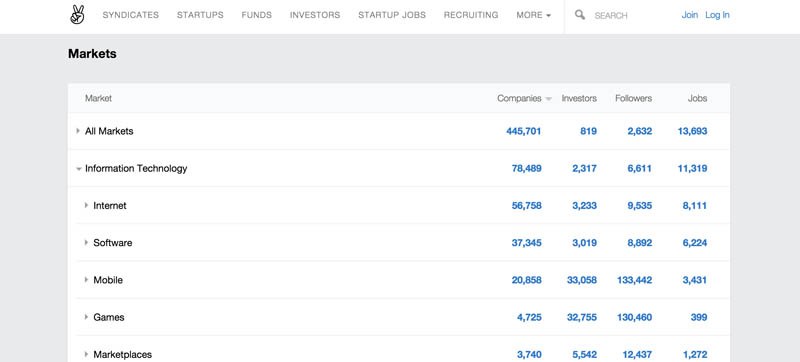Image resolution: width=800 pixels, height=362 pixels.
Task: Click Internet jobs count 8,111
Action: [x=695, y=205]
